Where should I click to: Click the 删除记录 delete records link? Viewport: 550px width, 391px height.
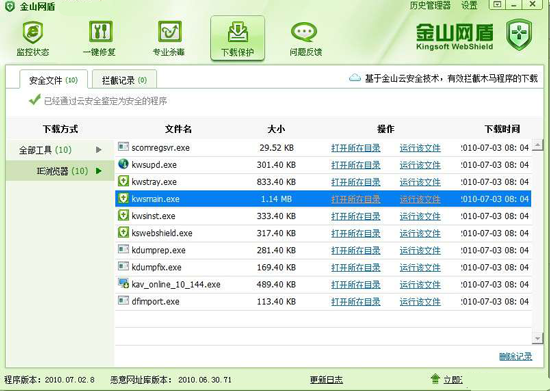point(515,357)
